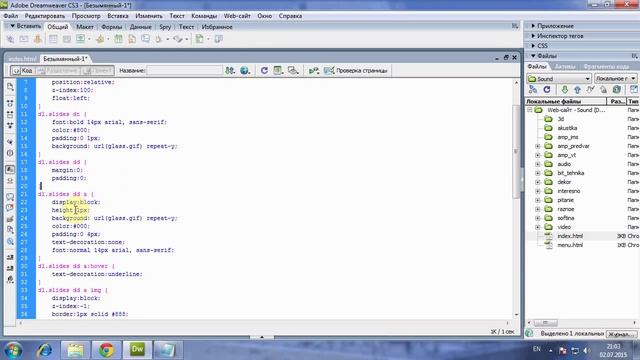Screen dimensions: 640x360
Task: Apply Comment icon in coding toolbar
Action: click(10, 197)
